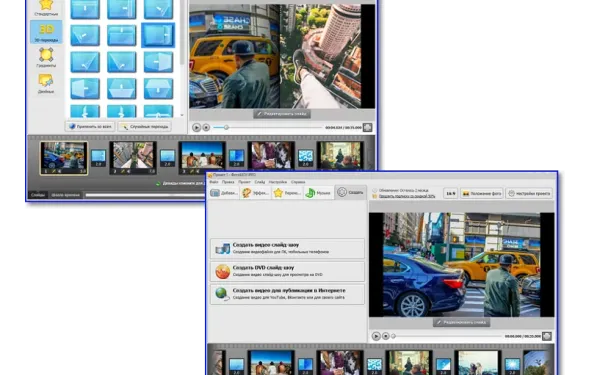The width and height of the screenshot is (600, 375).
Task: Click the highlighted selected 3D transition thumbnail
Action: [158, 35]
